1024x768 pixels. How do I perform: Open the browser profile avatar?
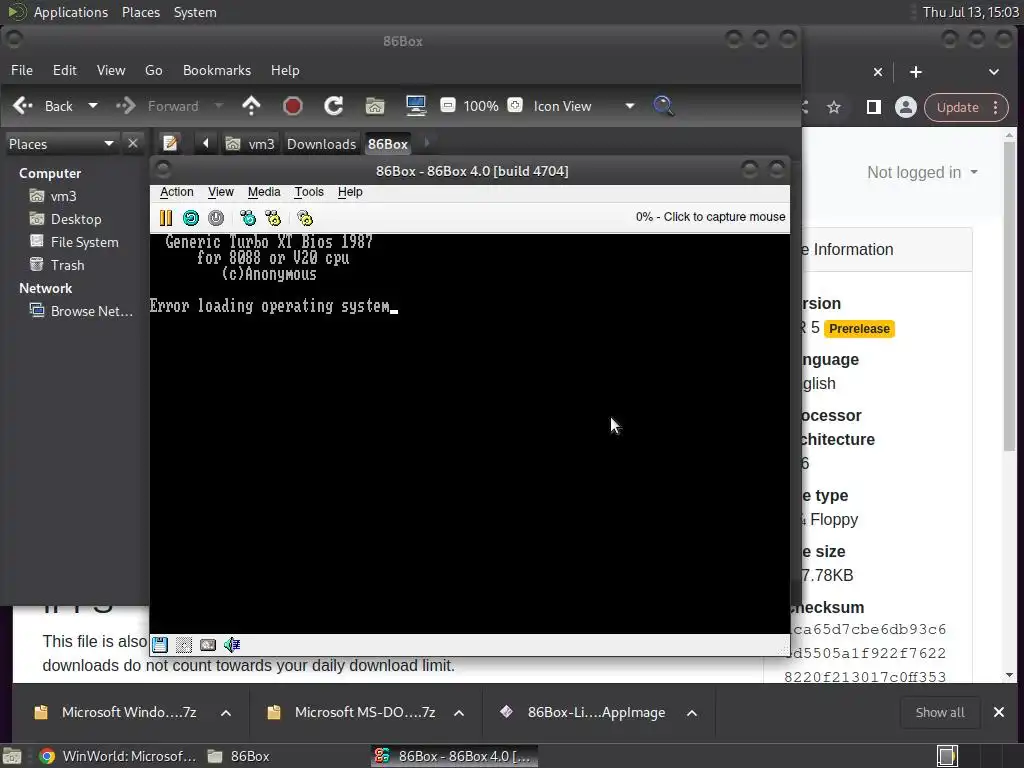pos(906,107)
